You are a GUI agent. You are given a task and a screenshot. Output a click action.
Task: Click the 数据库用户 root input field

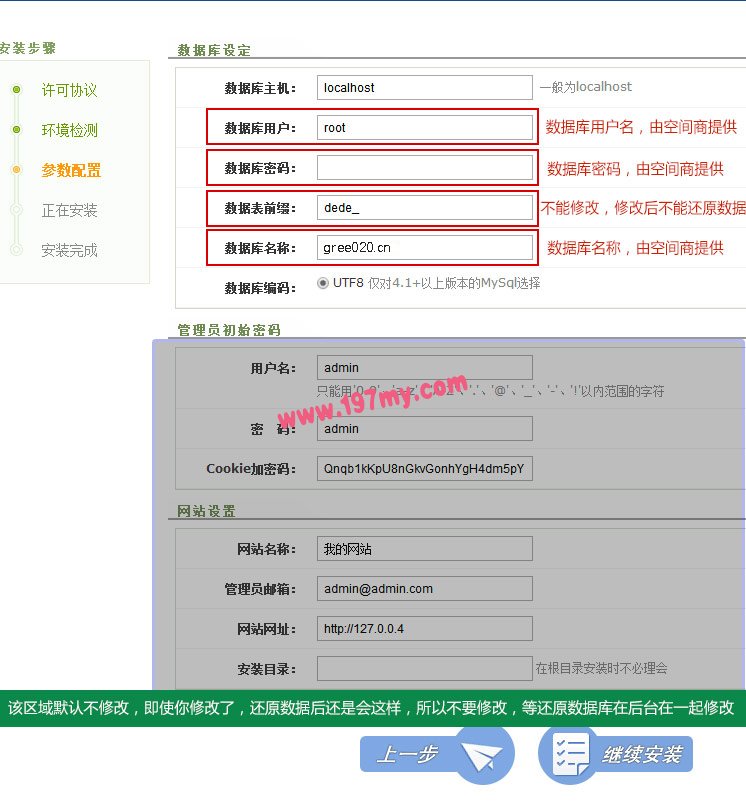pos(424,127)
